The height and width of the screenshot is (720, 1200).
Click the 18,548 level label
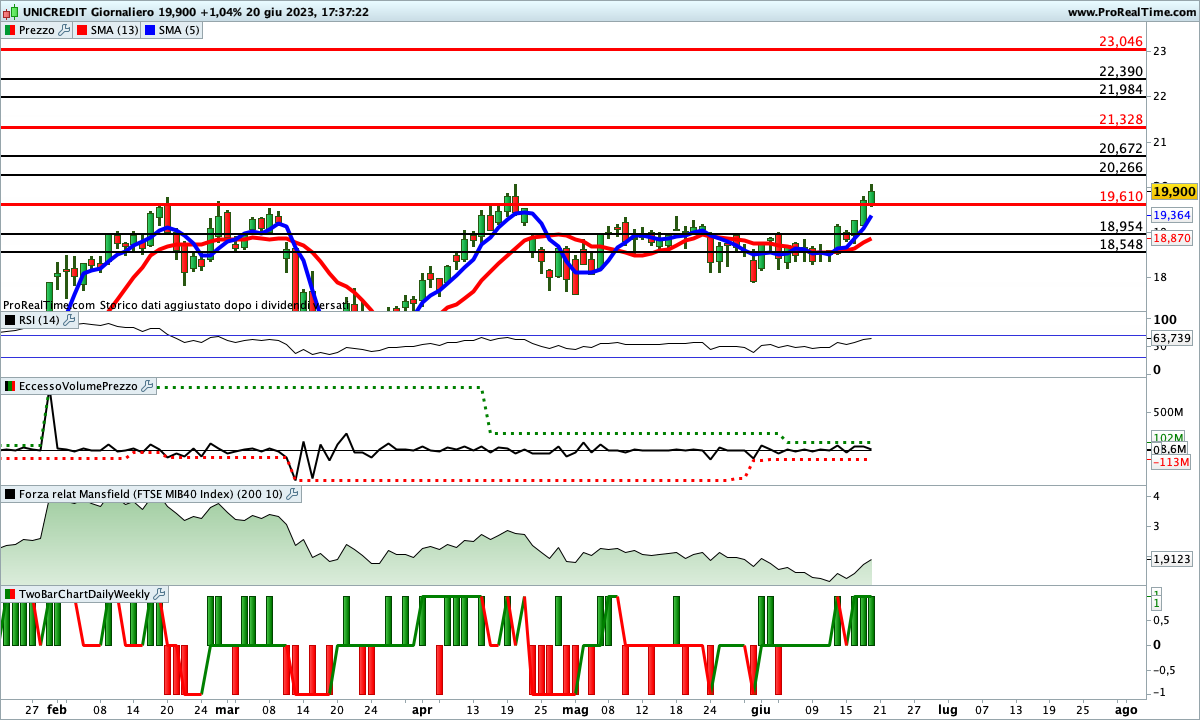tap(1120, 244)
